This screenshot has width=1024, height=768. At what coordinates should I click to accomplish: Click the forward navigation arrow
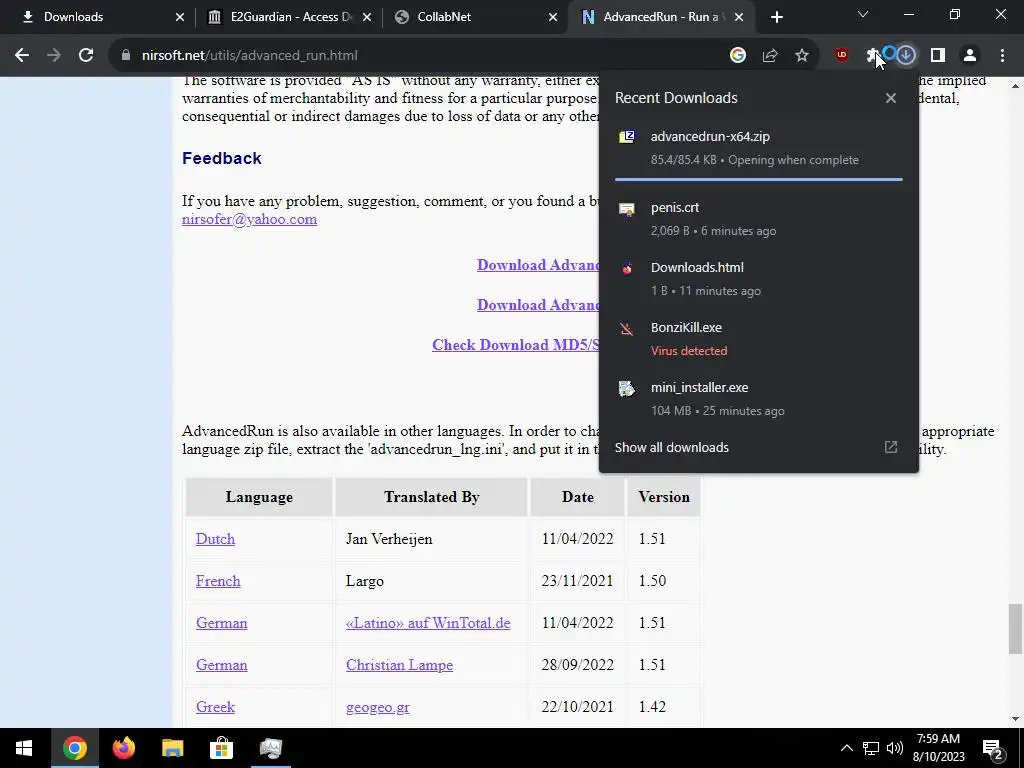(x=54, y=56)
